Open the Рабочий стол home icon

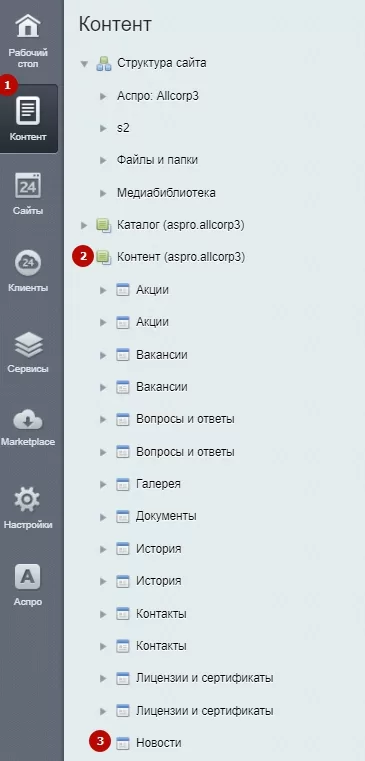[x=28, y=26]
